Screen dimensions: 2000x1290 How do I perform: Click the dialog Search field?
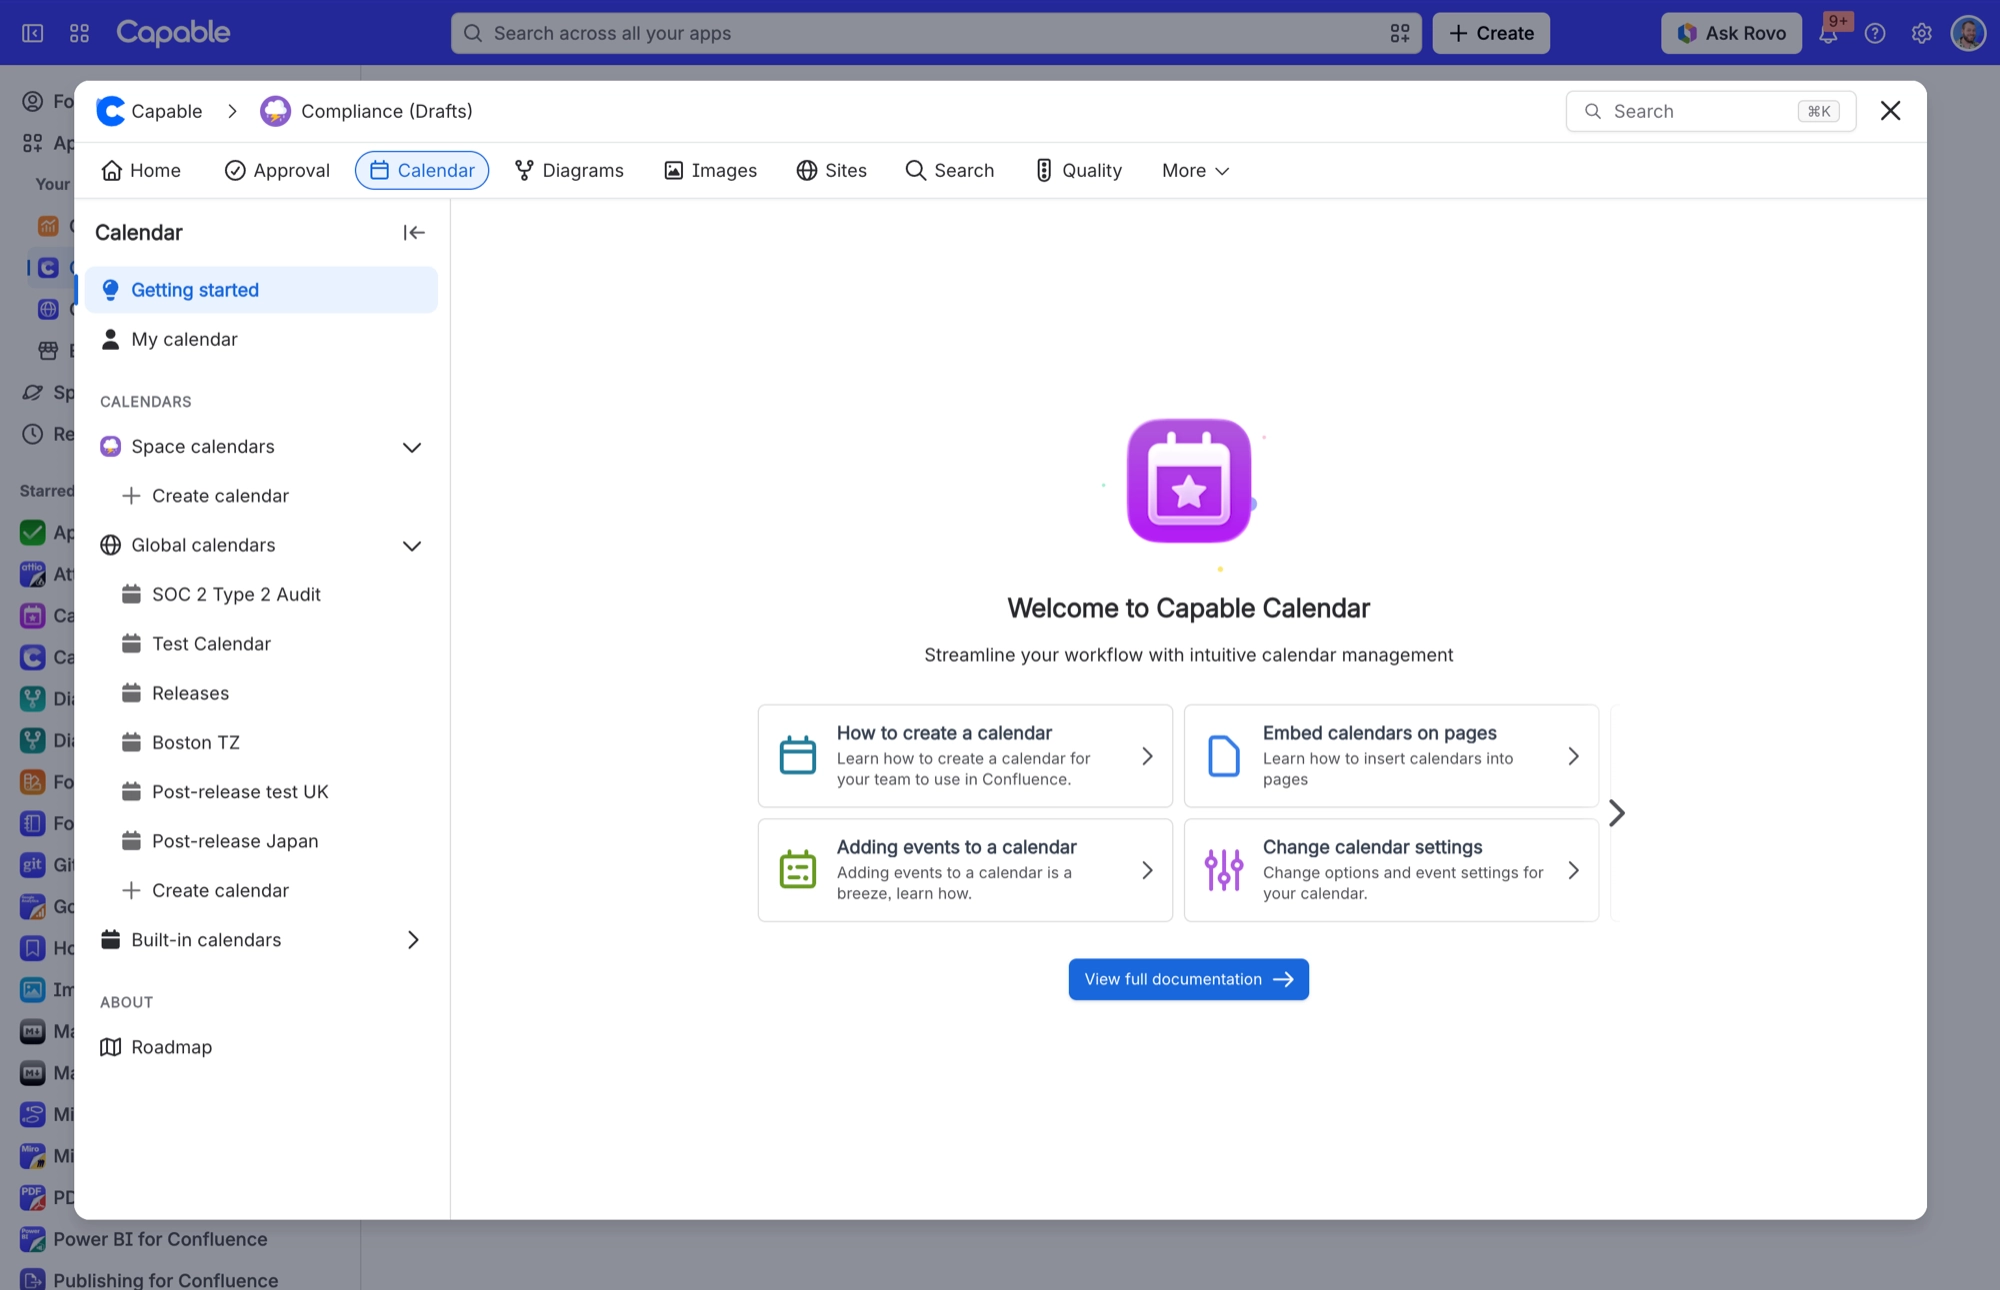coord(1710,111)
